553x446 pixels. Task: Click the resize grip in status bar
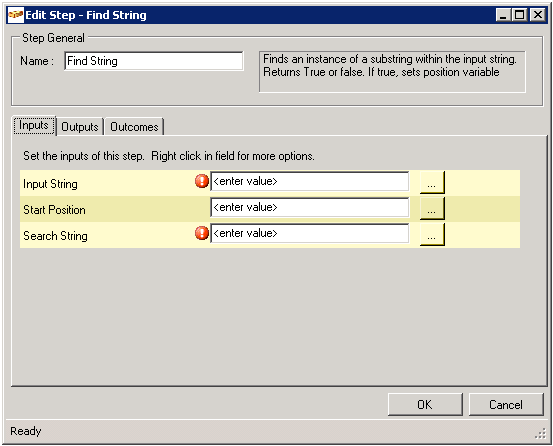tap(540, 434)
